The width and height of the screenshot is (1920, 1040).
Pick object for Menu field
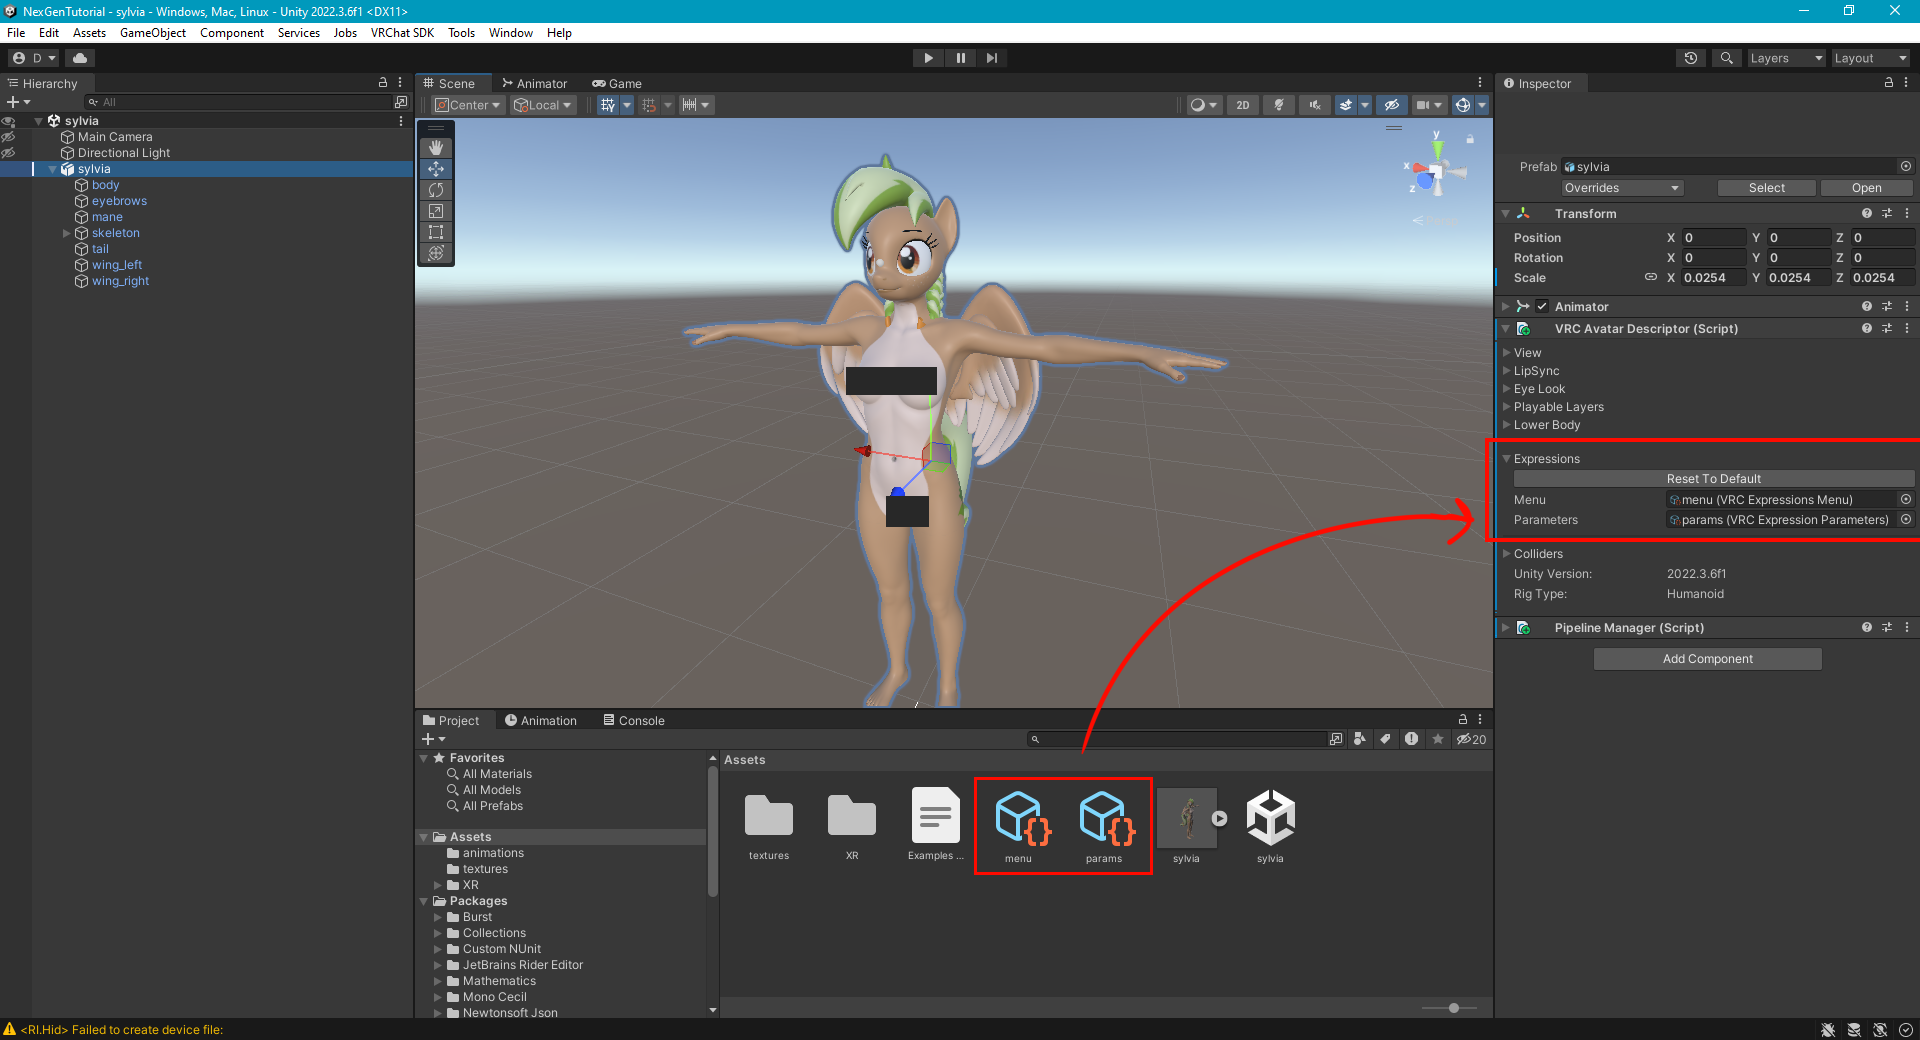(x=1906, y=499)
